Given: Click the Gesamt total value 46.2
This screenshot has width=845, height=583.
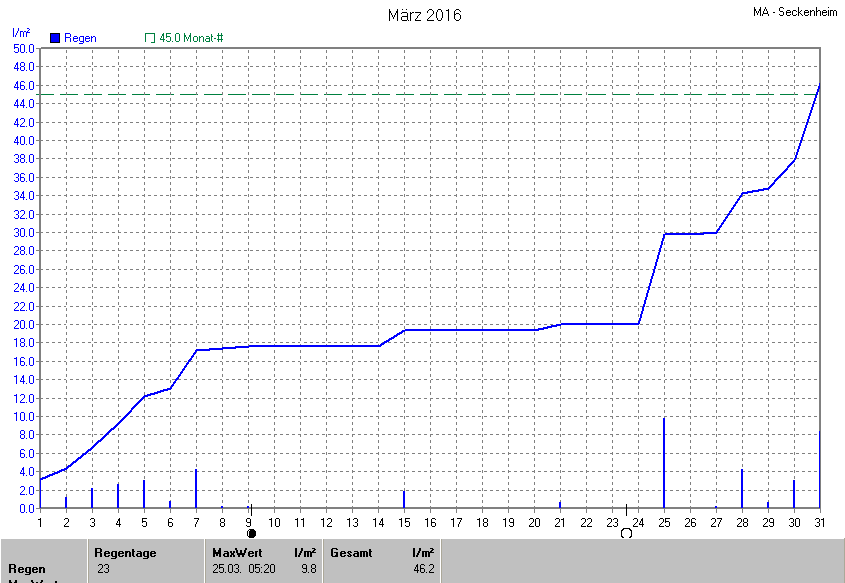Looking at the screenshot, I should (422, 569).
